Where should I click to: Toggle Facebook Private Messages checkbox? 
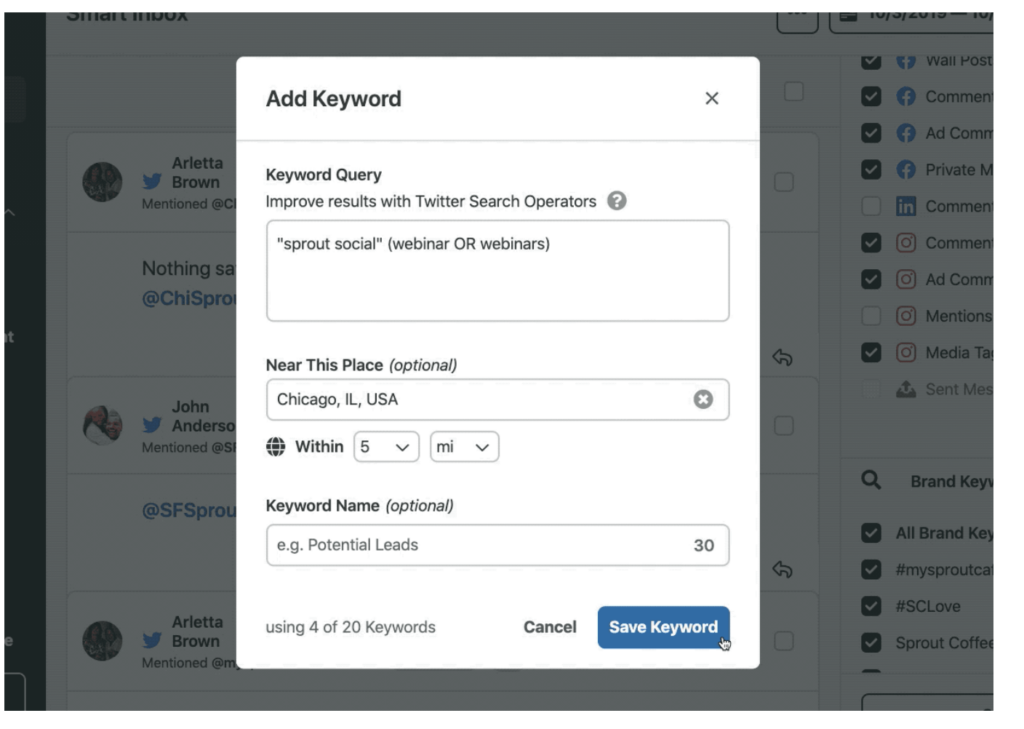(871, 170)
